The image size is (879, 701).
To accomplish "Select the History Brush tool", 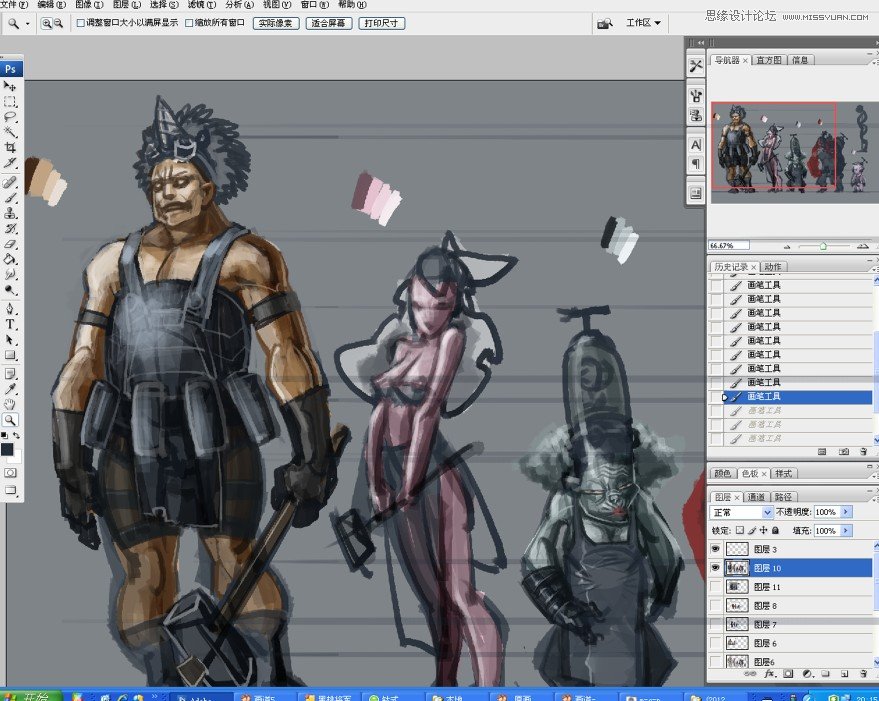I will [x=10, y=229].
